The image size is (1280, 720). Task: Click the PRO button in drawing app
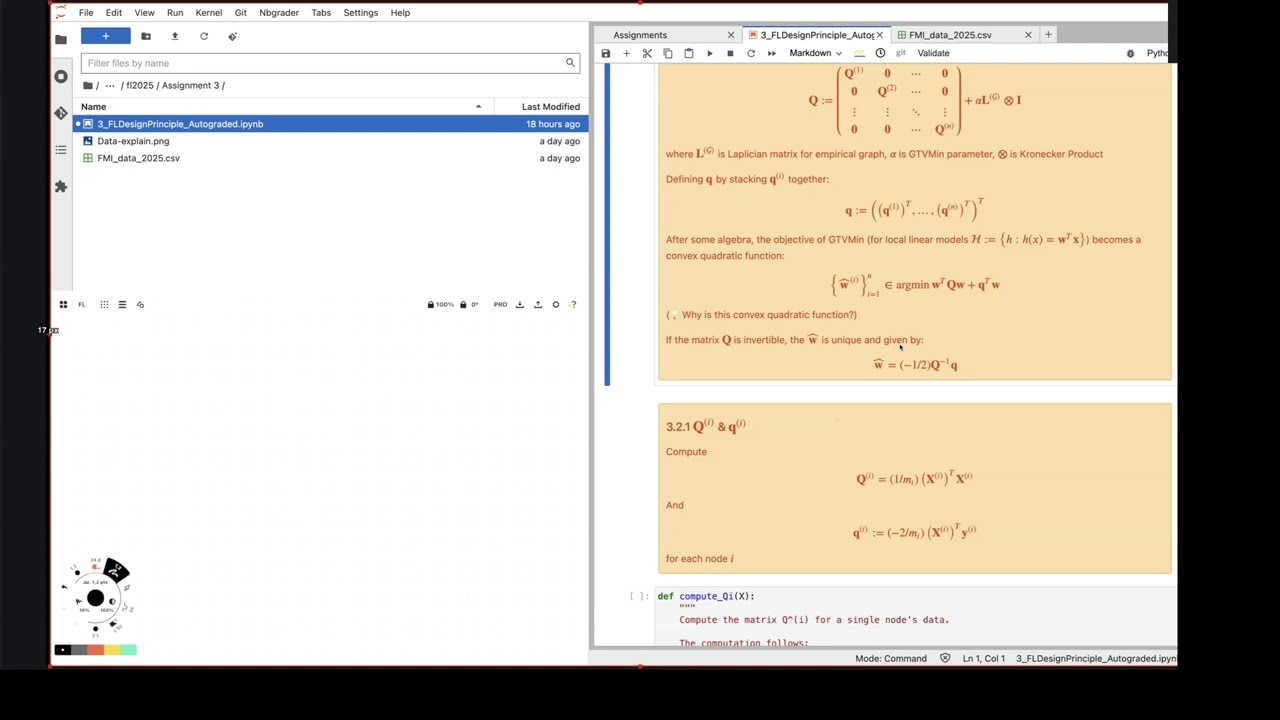click(500, 304)
